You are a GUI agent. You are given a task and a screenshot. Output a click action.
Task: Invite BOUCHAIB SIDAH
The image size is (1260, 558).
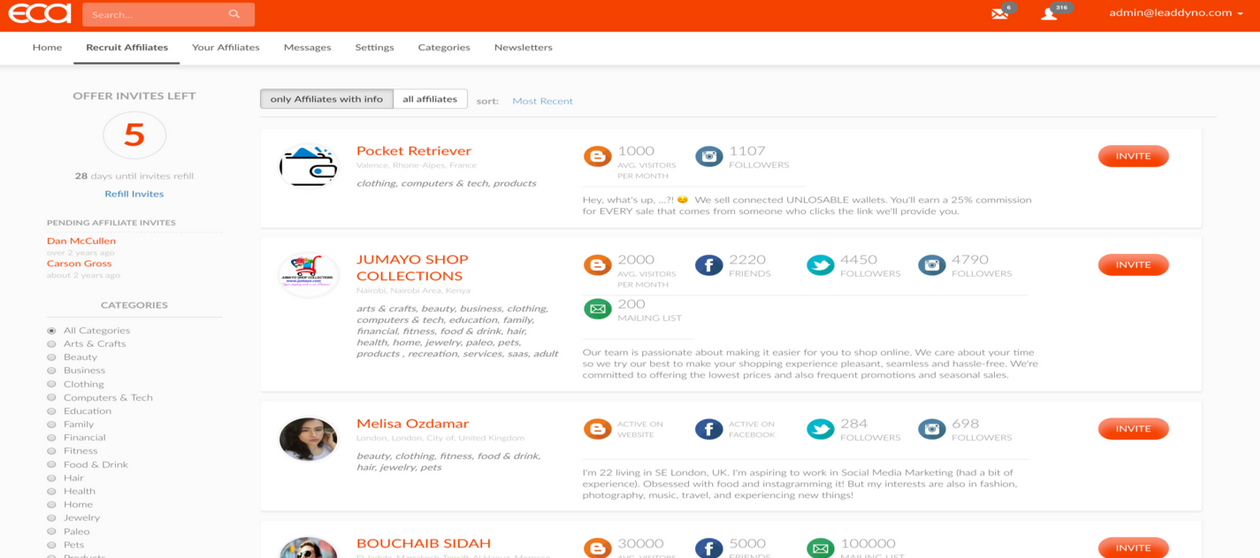click(x=1133, y=548)
